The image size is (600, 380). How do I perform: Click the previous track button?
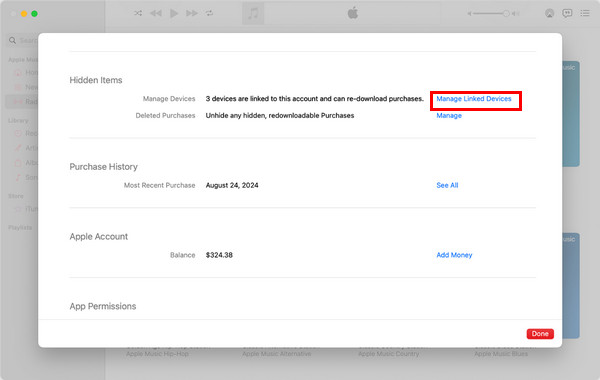click(x=156, y=13)
